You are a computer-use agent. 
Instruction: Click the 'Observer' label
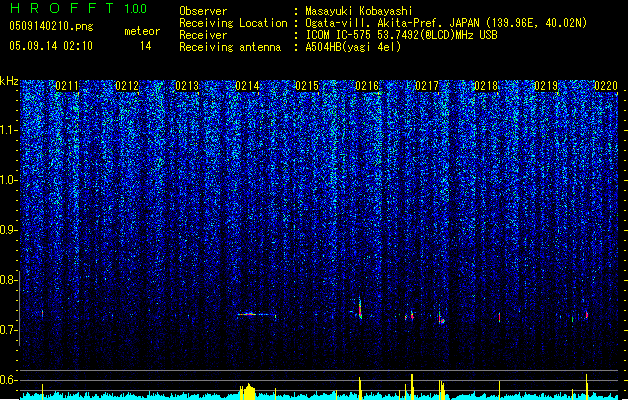203,11
